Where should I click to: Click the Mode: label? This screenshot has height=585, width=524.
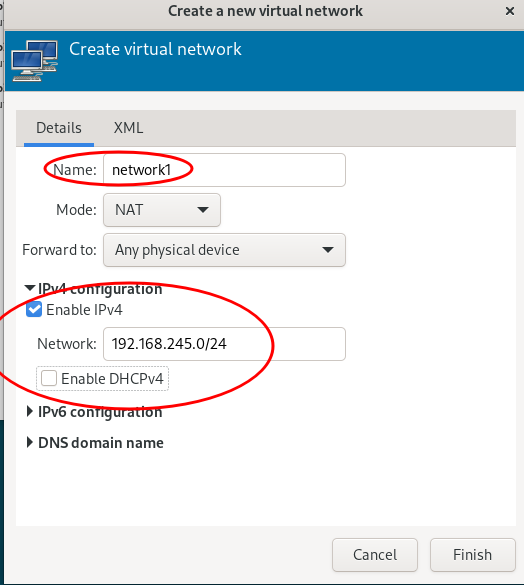click(77, 210)
